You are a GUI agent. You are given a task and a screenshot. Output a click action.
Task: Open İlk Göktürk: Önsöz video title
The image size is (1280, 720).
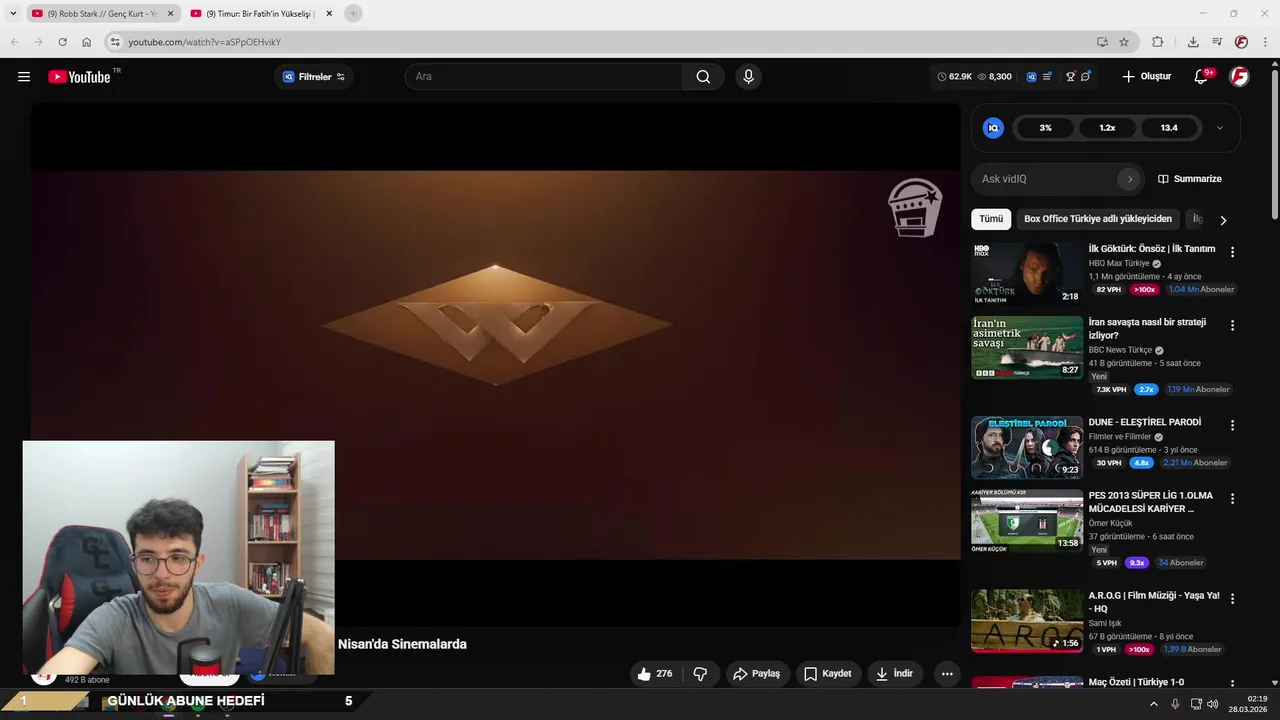(1152, 249)
